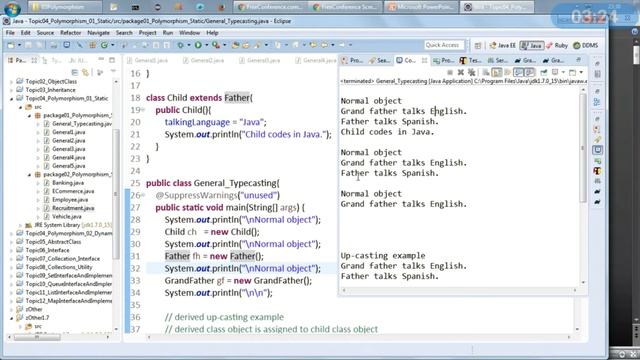Expand the Topic03_Inheritance project
The image size is (640, 360).
(11, 90)
